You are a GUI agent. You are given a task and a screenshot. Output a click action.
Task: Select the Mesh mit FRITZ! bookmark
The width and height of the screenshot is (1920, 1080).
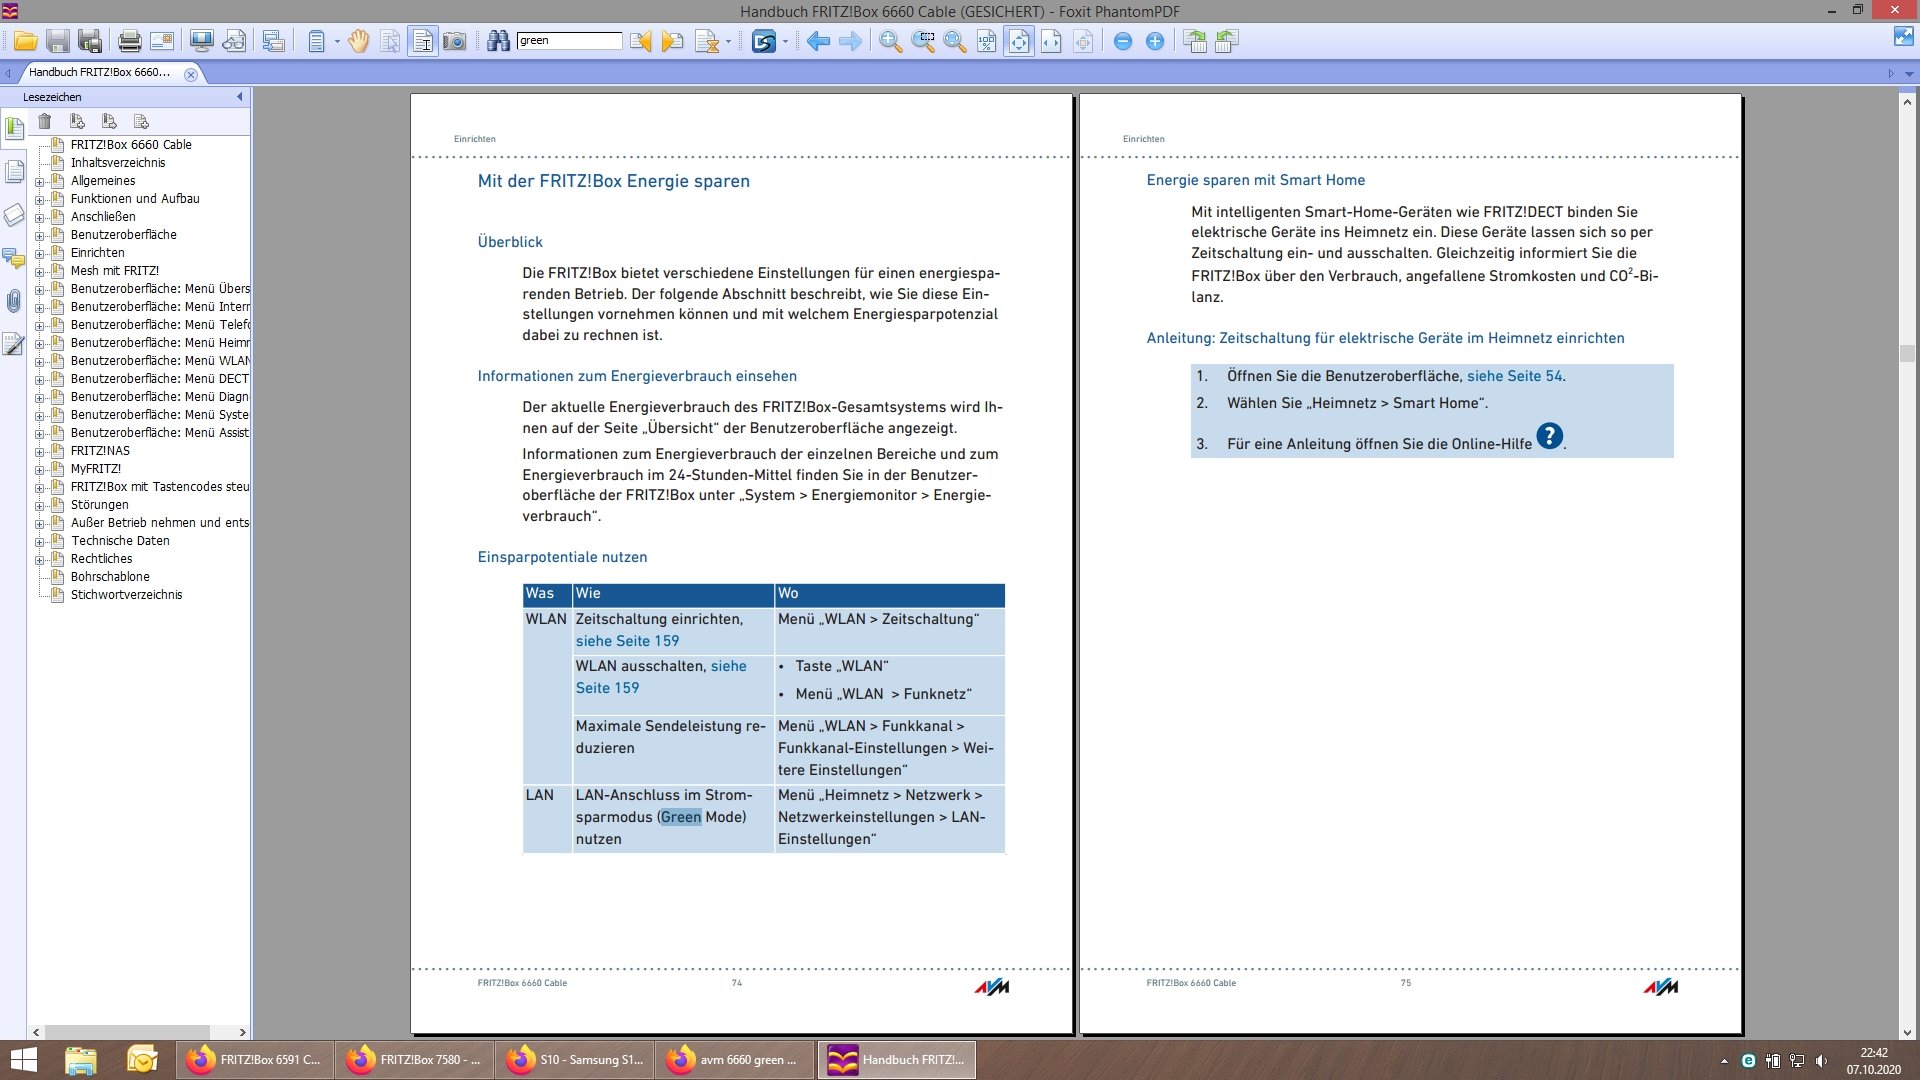[114, 271]
